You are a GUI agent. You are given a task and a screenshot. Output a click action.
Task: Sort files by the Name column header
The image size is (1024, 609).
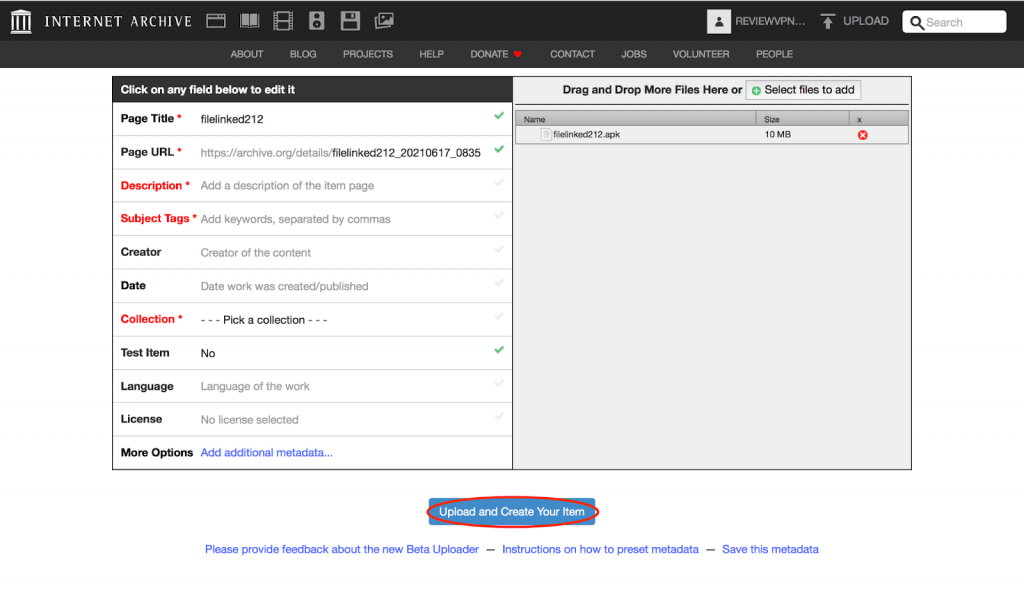[635, 119]
